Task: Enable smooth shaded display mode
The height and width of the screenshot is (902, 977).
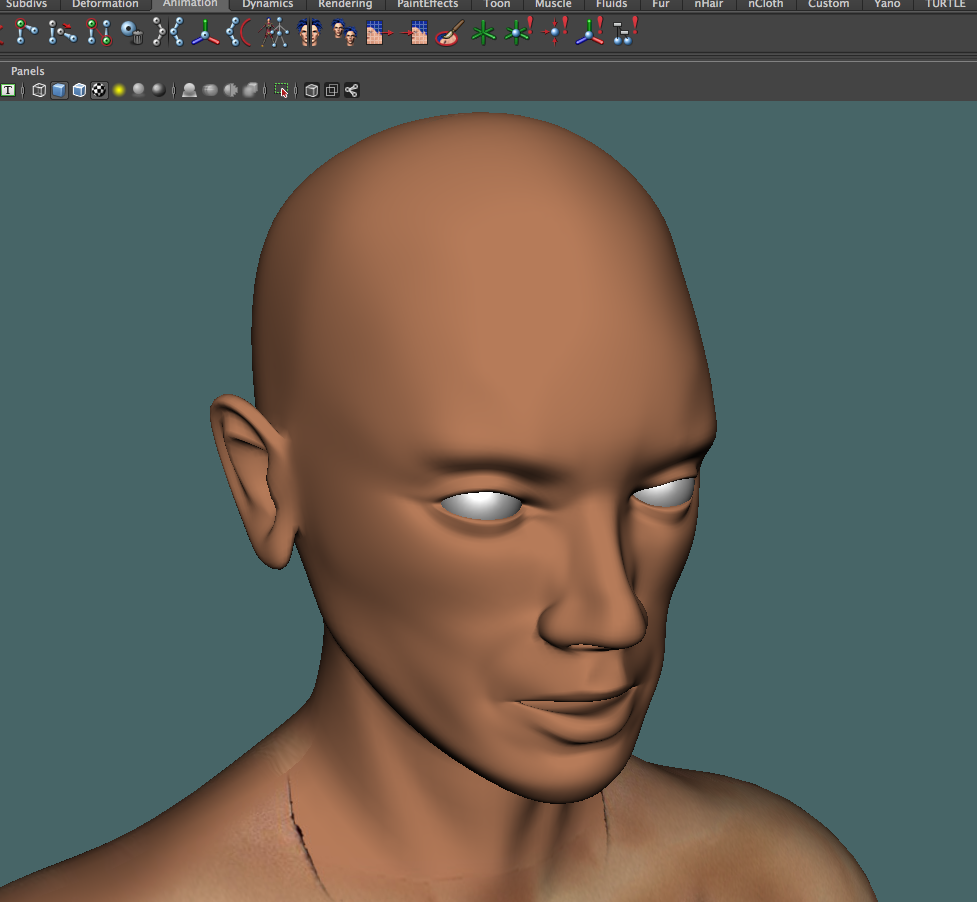Action: (x=59, y=90)
